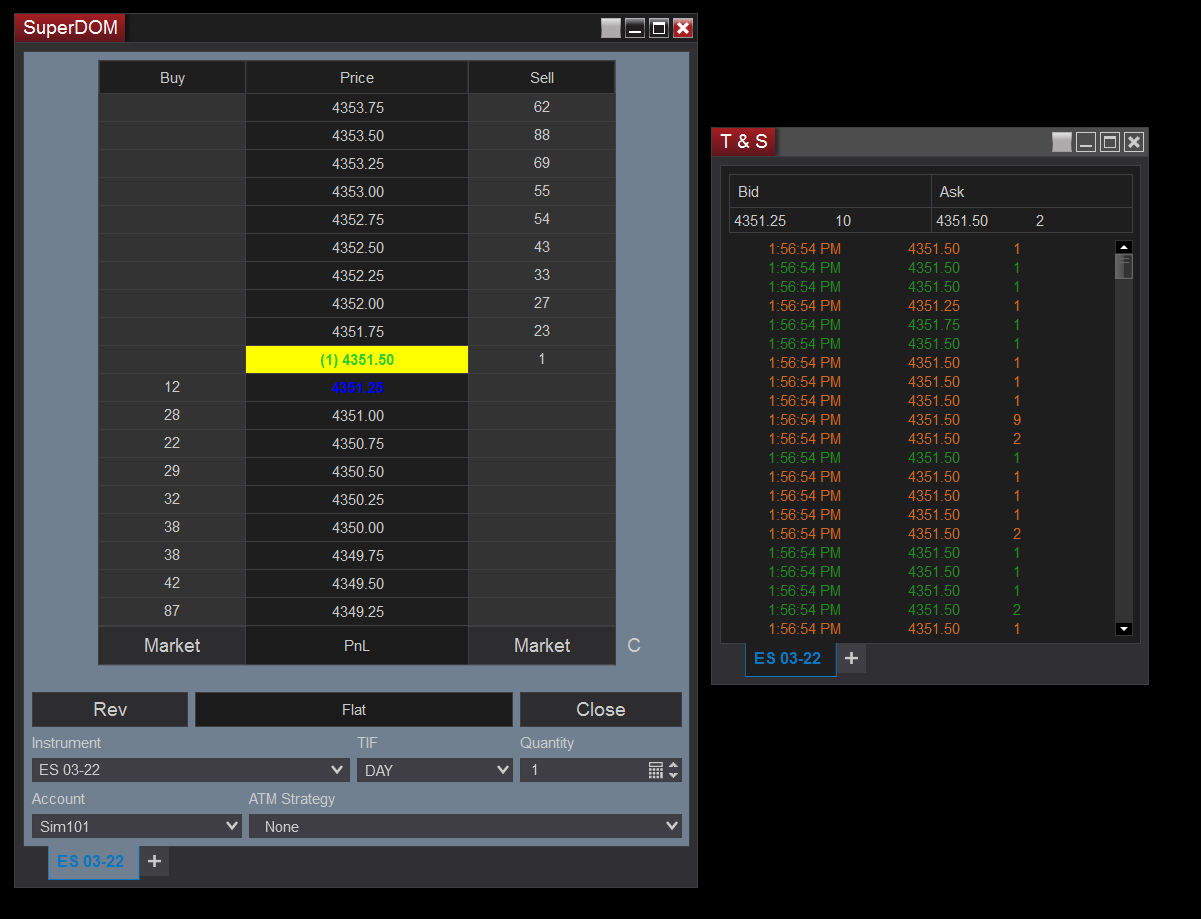
Task: Click the price cell 4352.00
Action: (357, 304)
